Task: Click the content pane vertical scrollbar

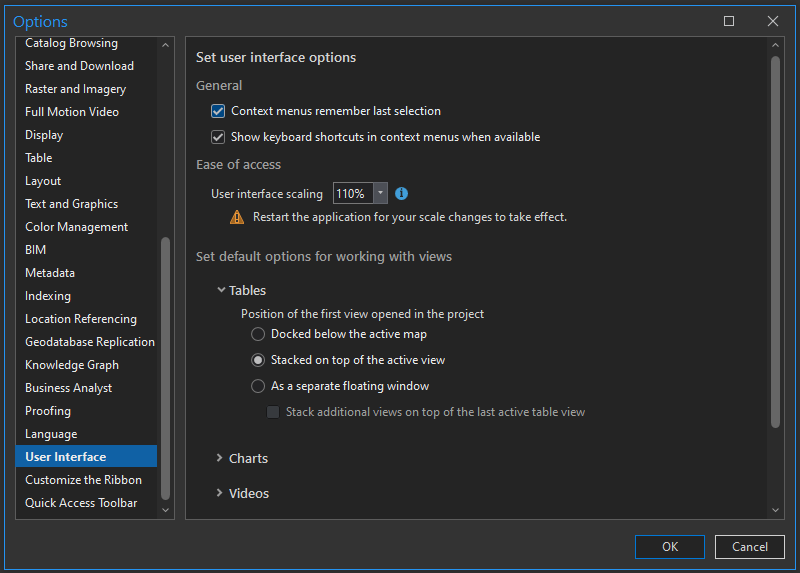Action: 775,240
